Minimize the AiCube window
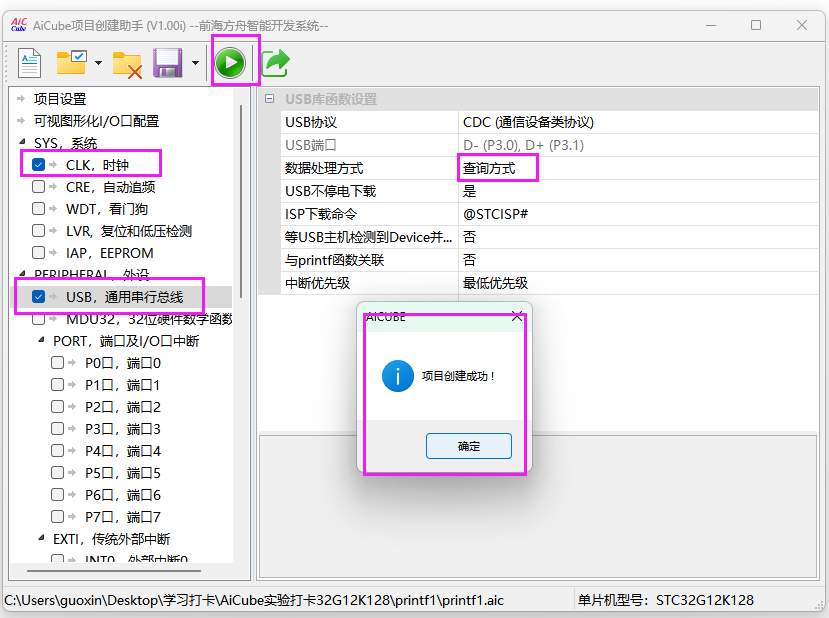 pyautogui.click(x=711, y=25)
